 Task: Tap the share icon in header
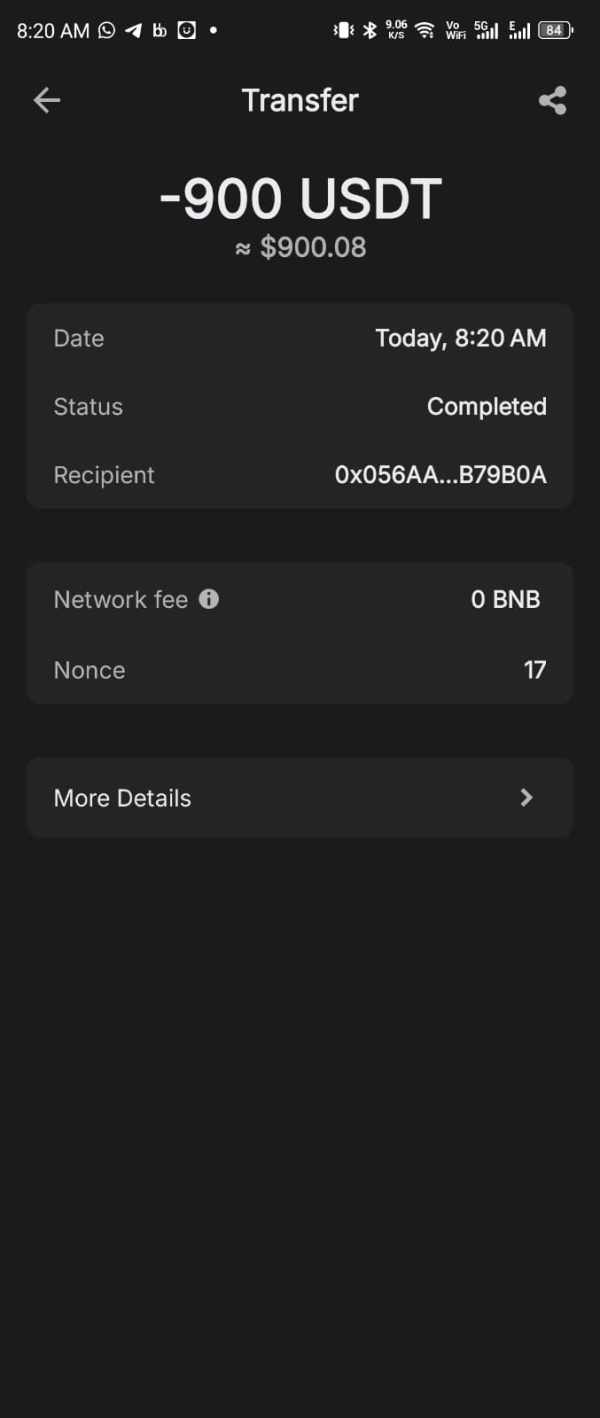coord(552,100)
